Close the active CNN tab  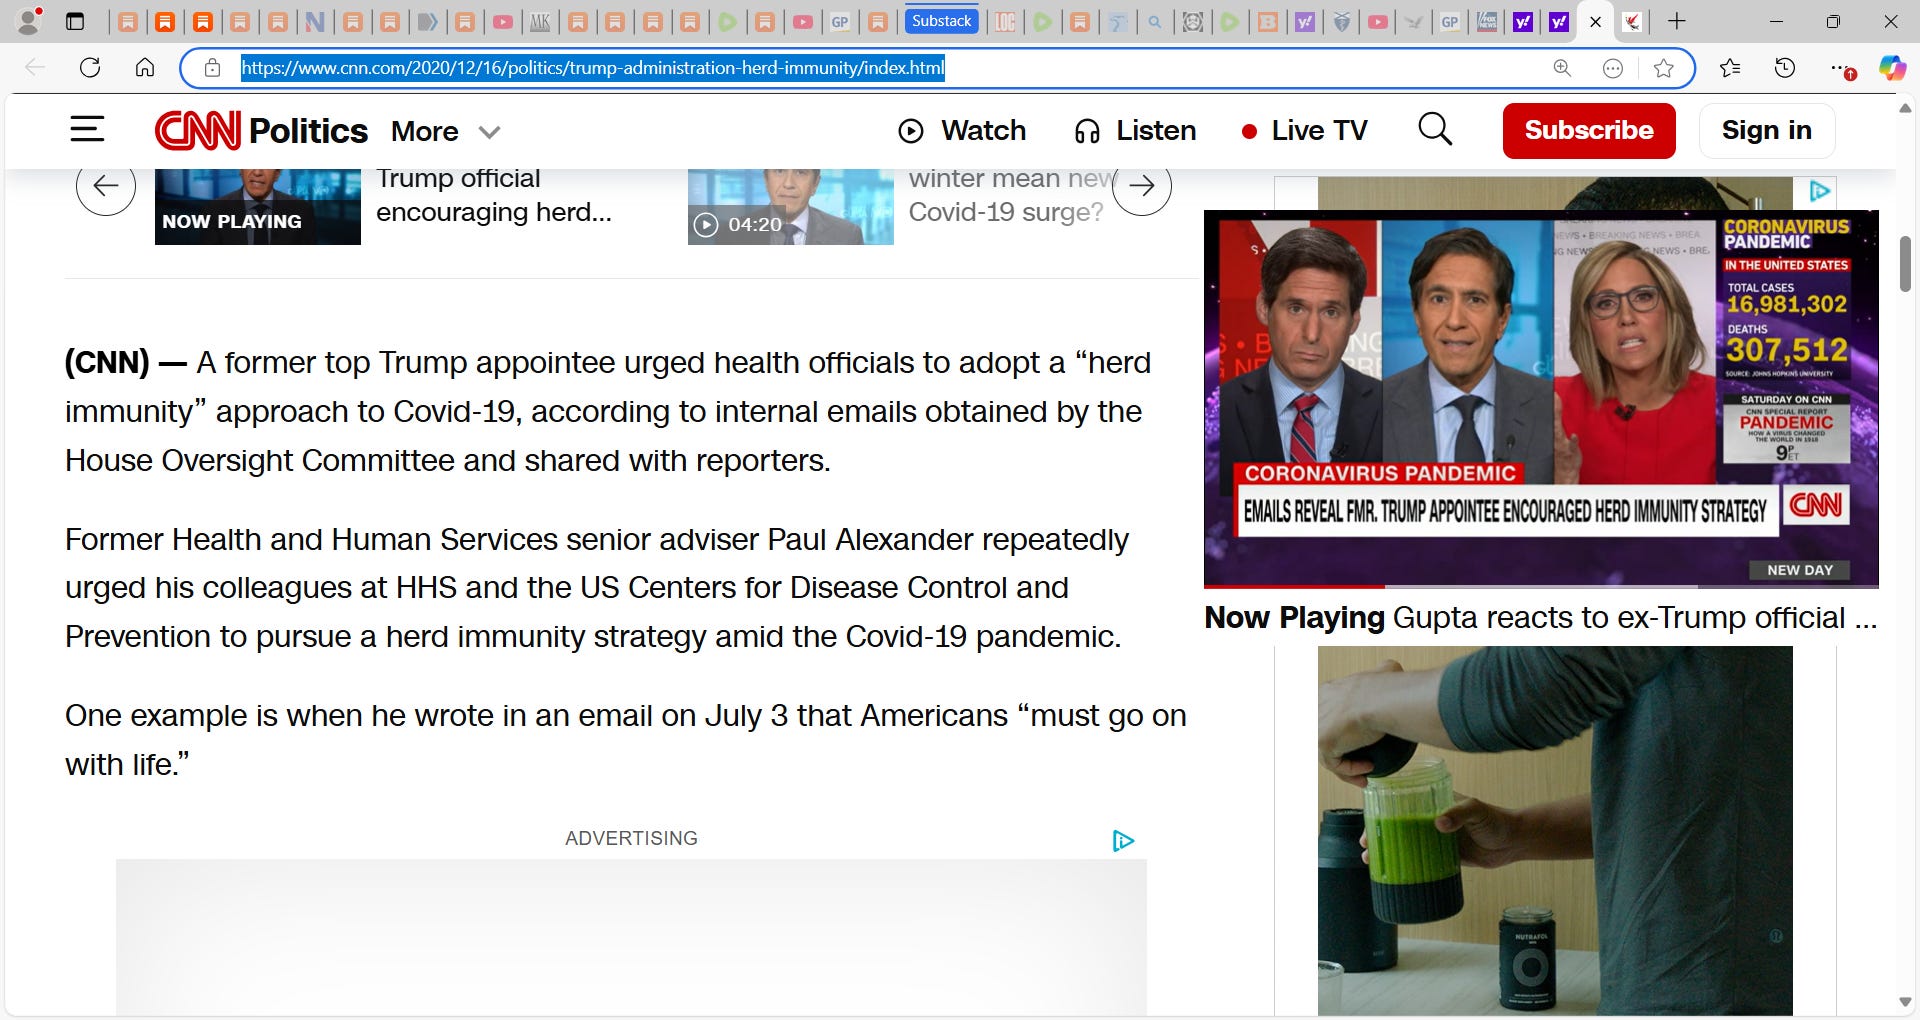pos(1595,22)
